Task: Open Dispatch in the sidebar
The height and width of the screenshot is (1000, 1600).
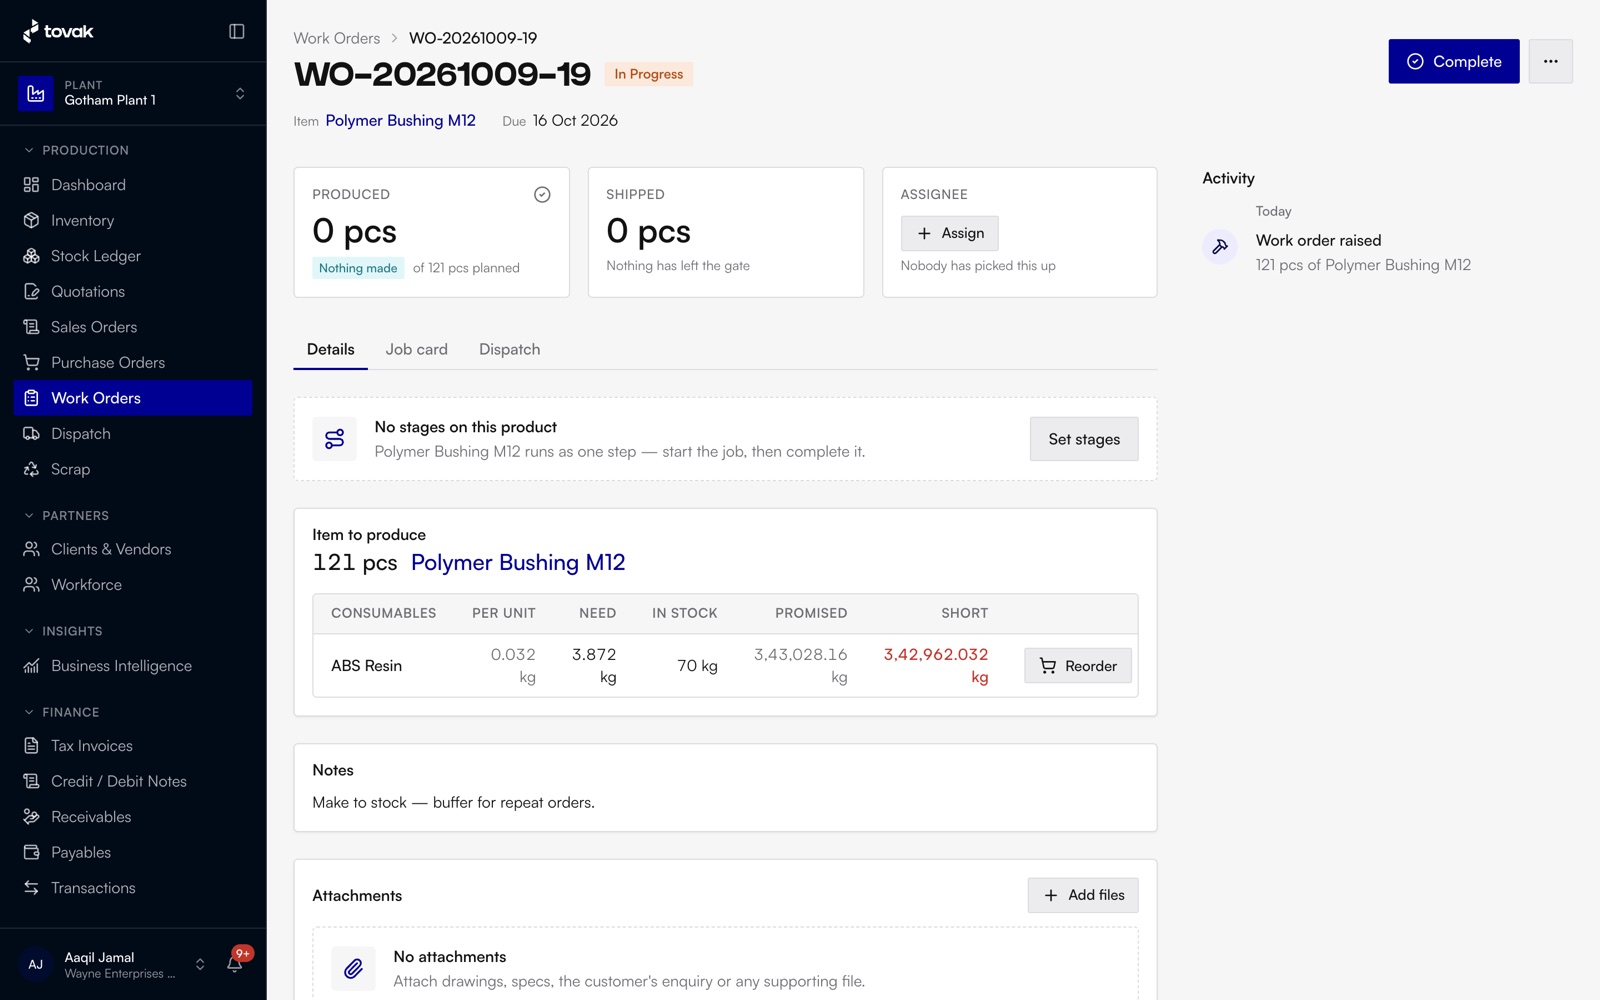Action: click(133, 433)
